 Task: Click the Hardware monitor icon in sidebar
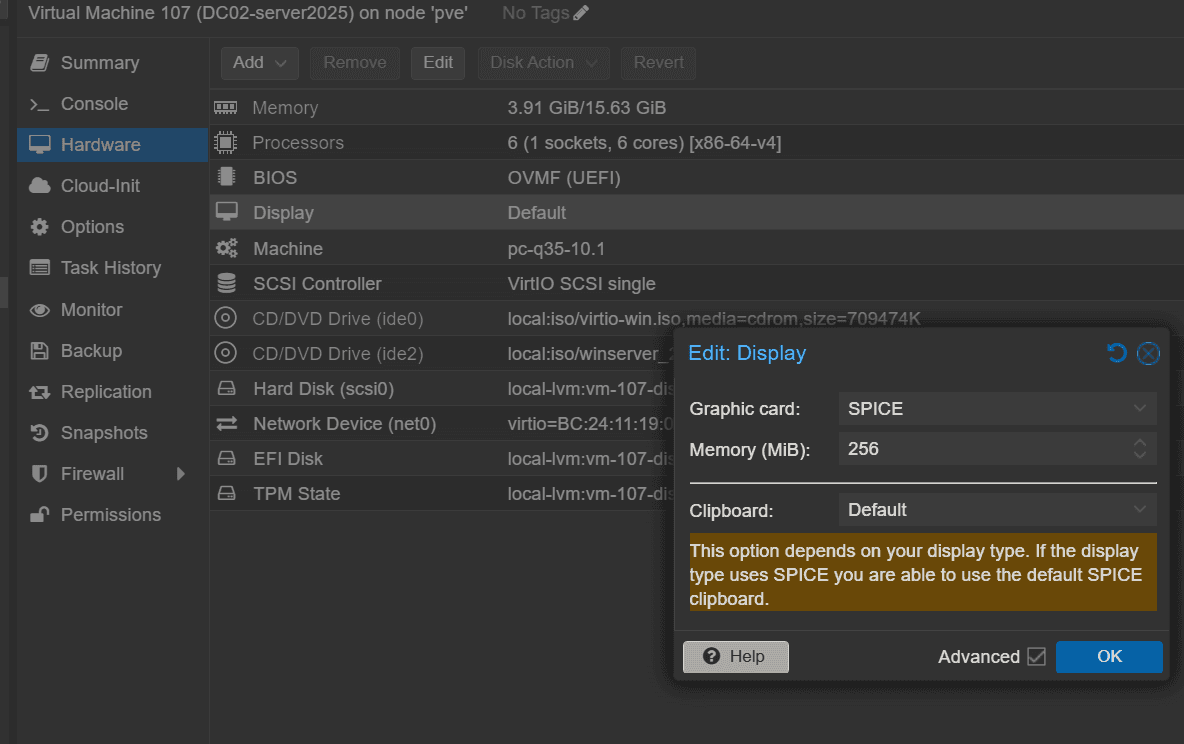(39, 144)
